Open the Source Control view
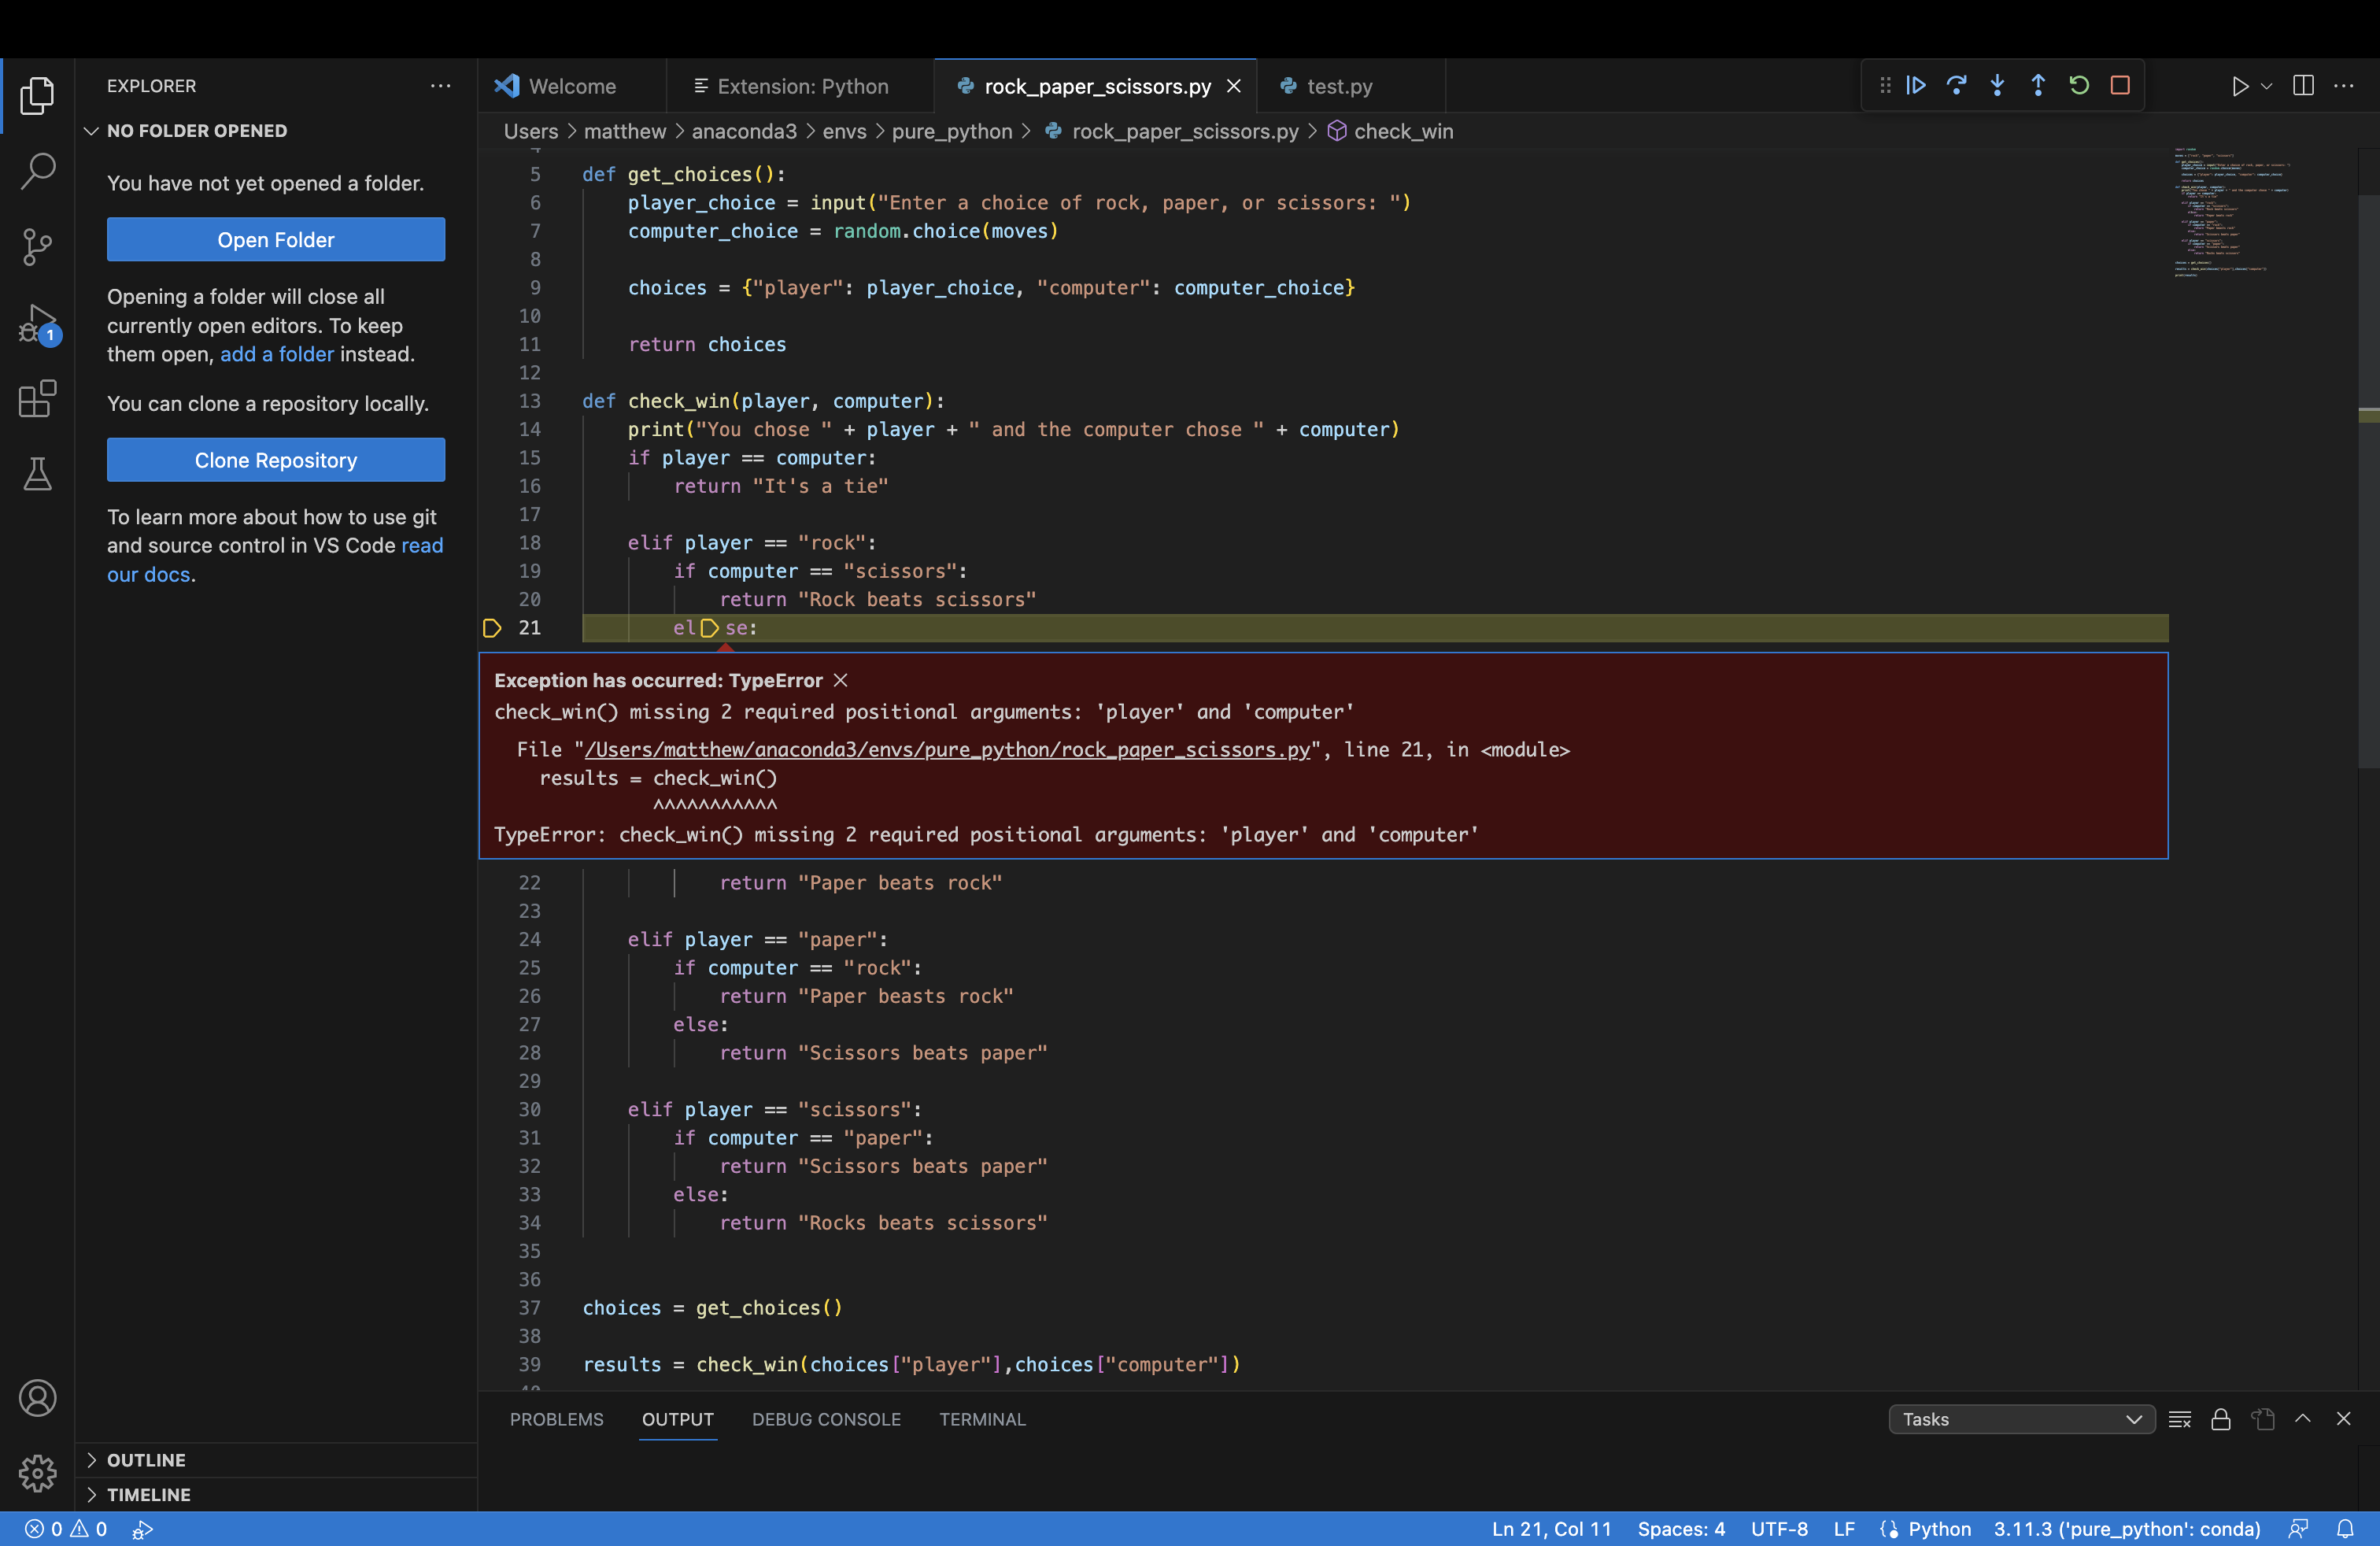The height and width of the screenshot is (1546, 2380). (x=37, y=246)
